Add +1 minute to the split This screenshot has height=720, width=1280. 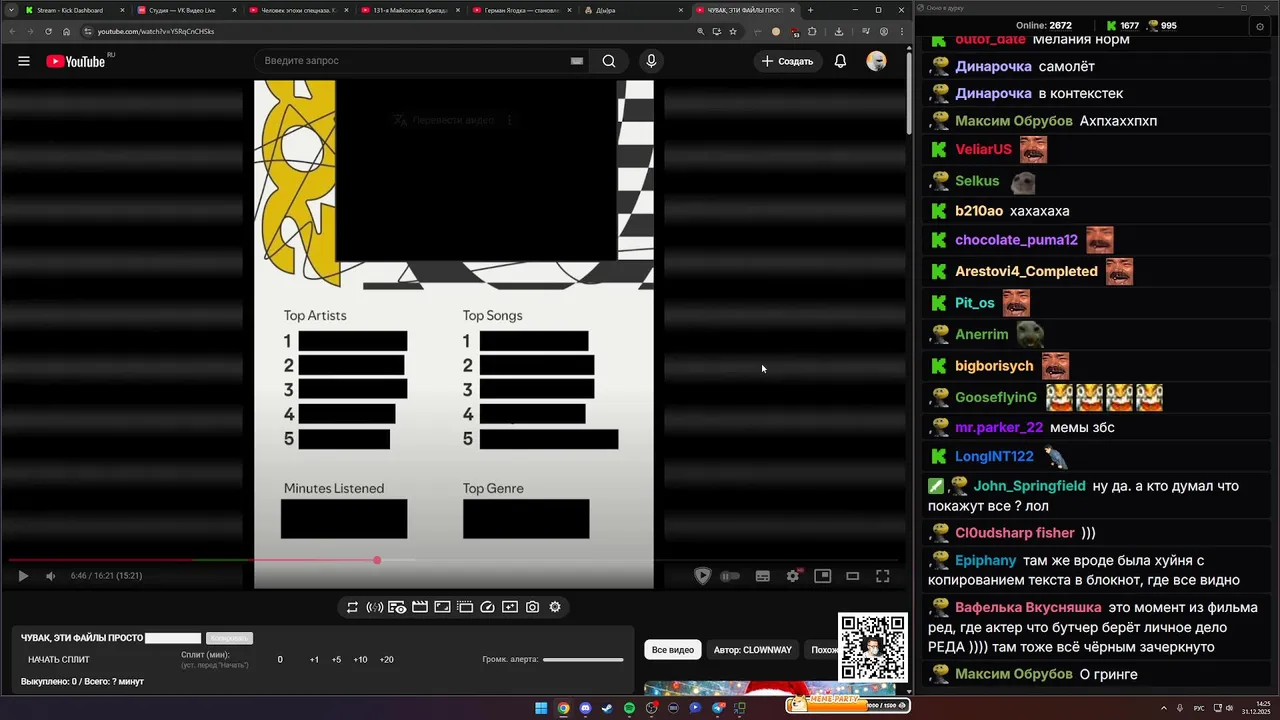(314, 660)
